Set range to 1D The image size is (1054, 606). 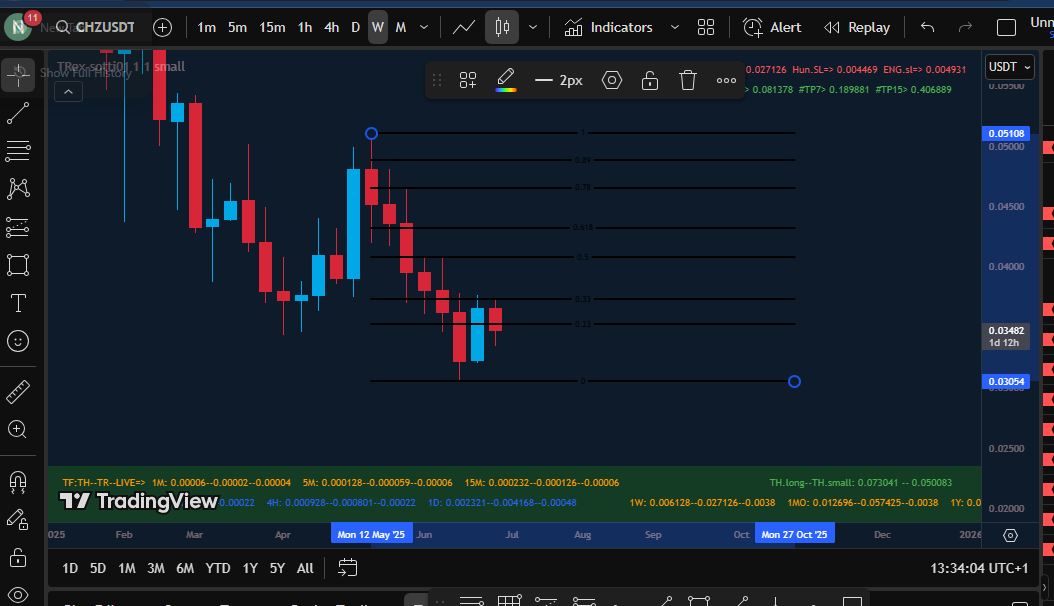click(70, 568)
